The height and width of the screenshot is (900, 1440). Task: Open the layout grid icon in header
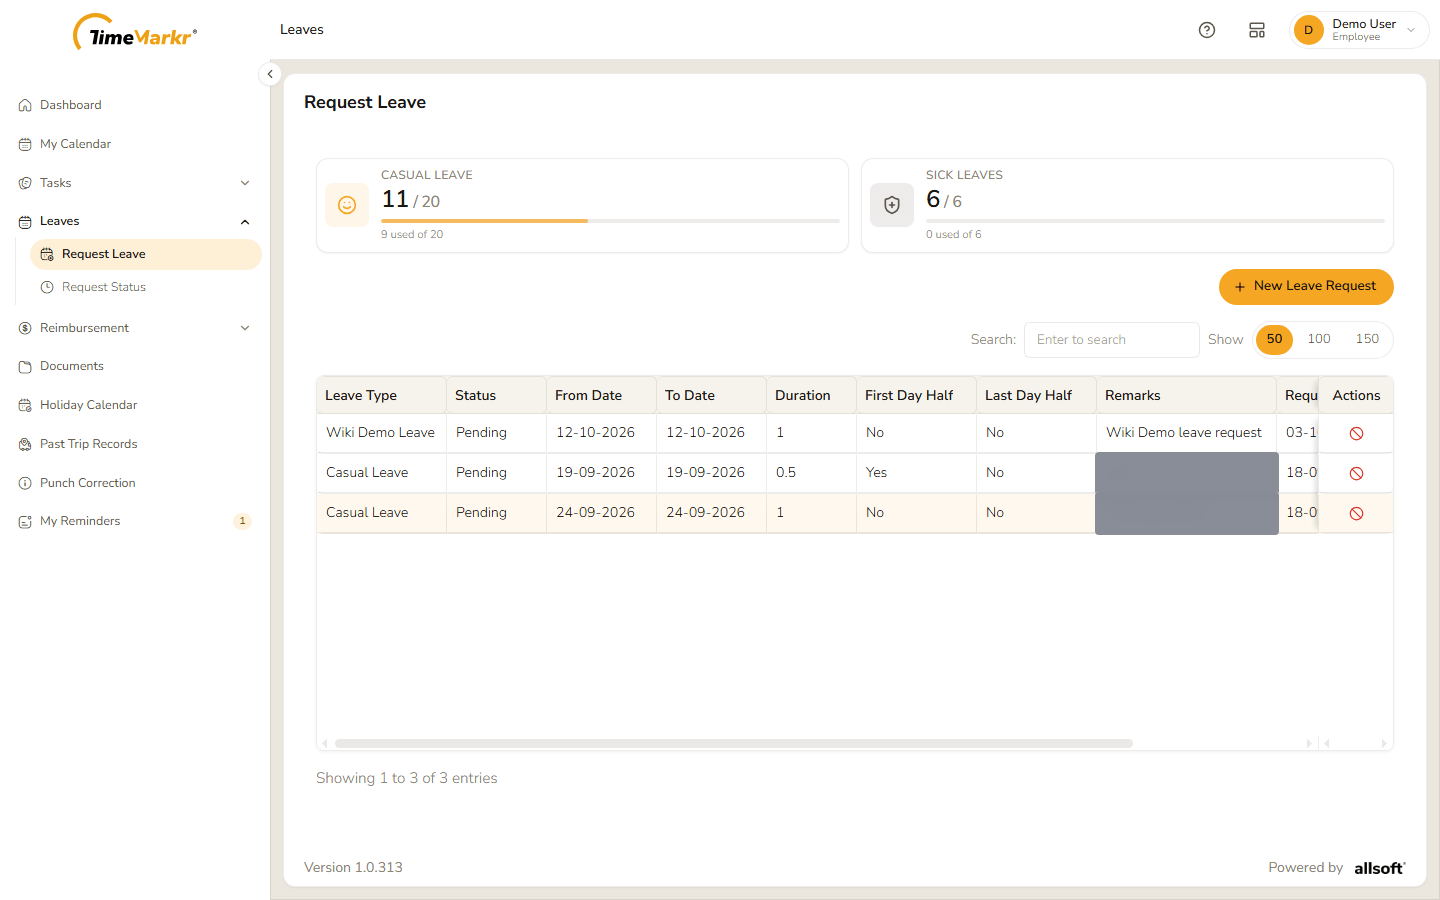coord(1257,30)
